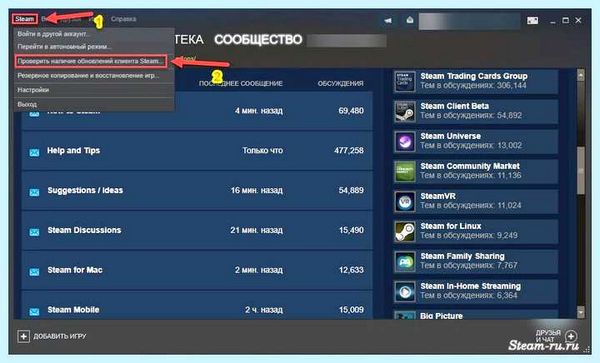Click Проверить наличие обновлений клиента Steam
The height and width of the screenshot is (363, 600).
click(91, 61)
